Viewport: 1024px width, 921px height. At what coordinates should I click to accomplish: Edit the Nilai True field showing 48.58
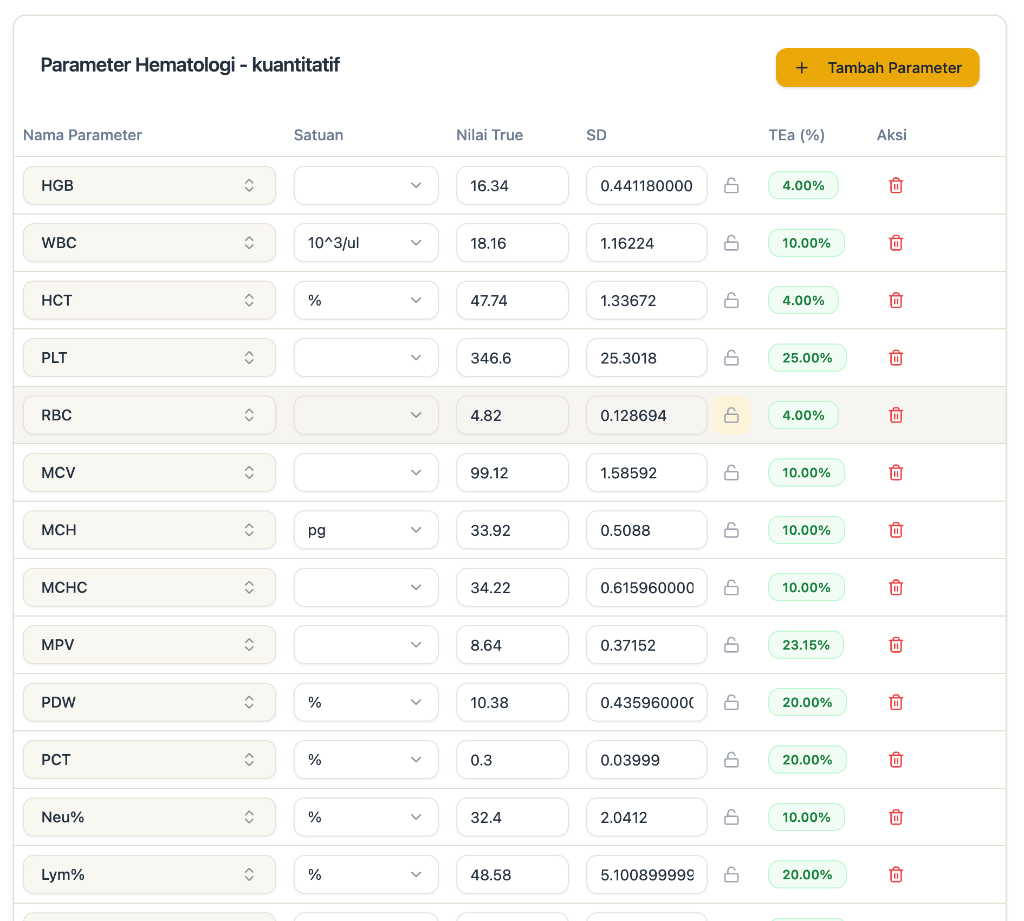512,875
